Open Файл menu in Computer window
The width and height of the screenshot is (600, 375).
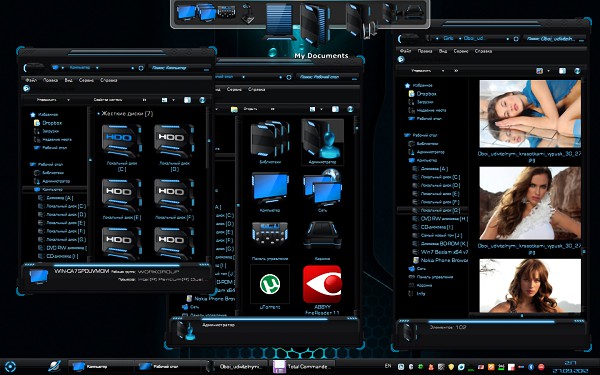[31, 80]
